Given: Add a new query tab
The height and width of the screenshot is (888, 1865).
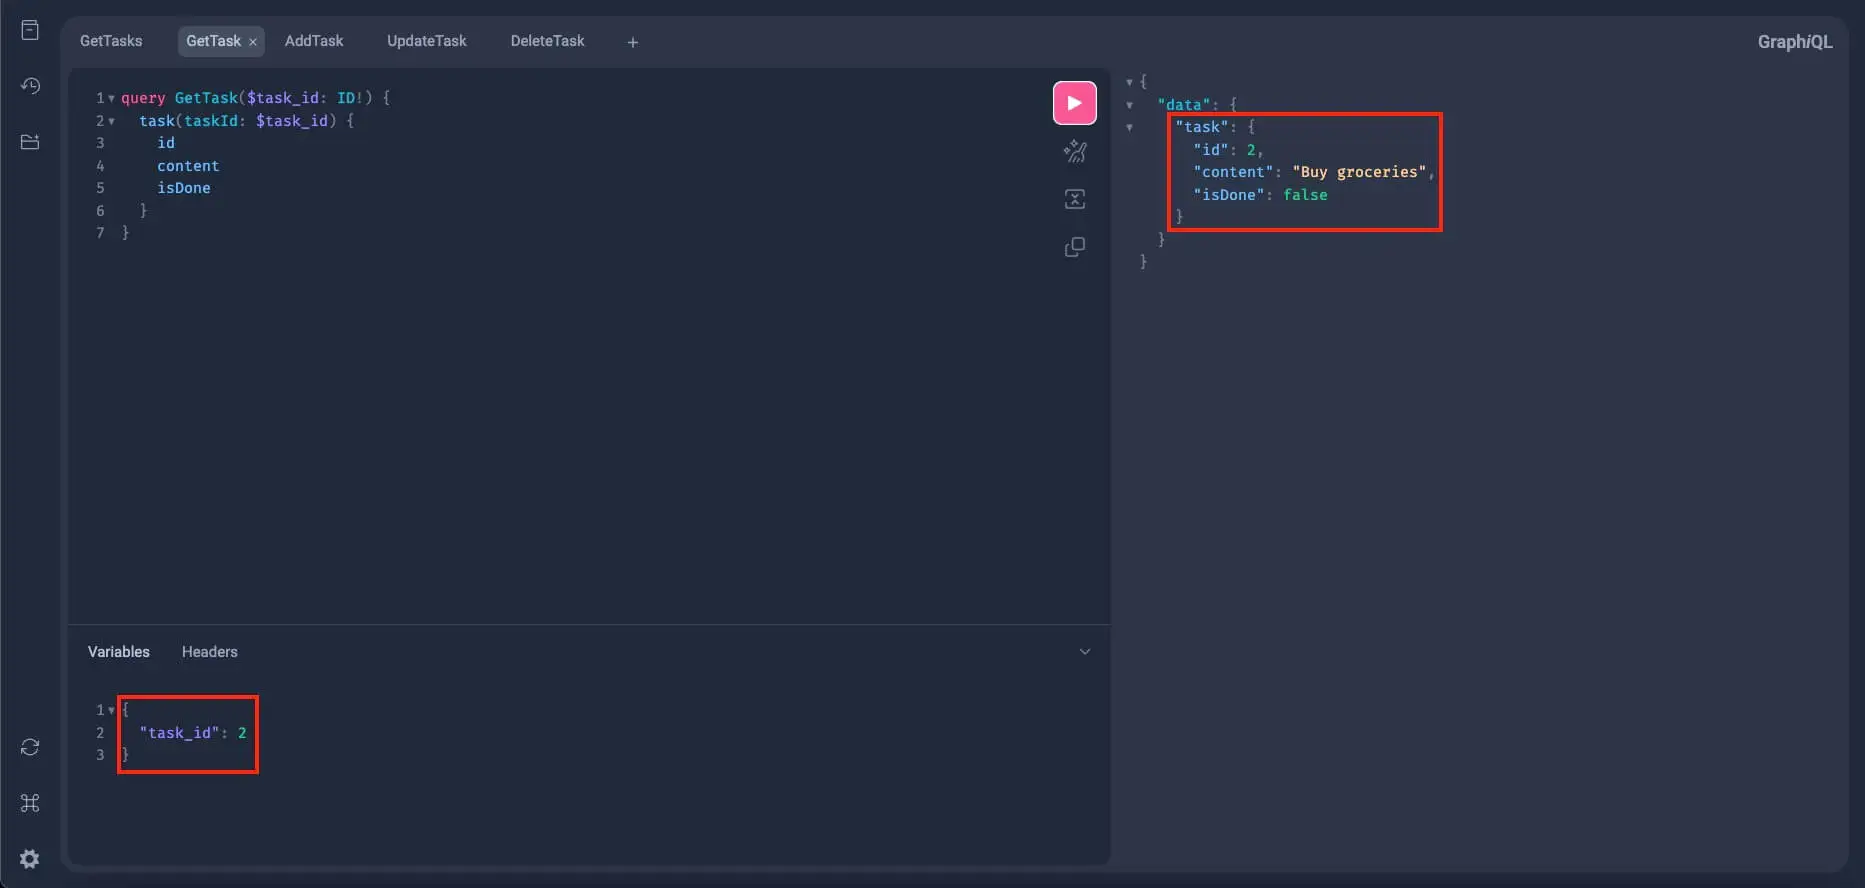Looking at the screenshot, I should pos(632,42).
